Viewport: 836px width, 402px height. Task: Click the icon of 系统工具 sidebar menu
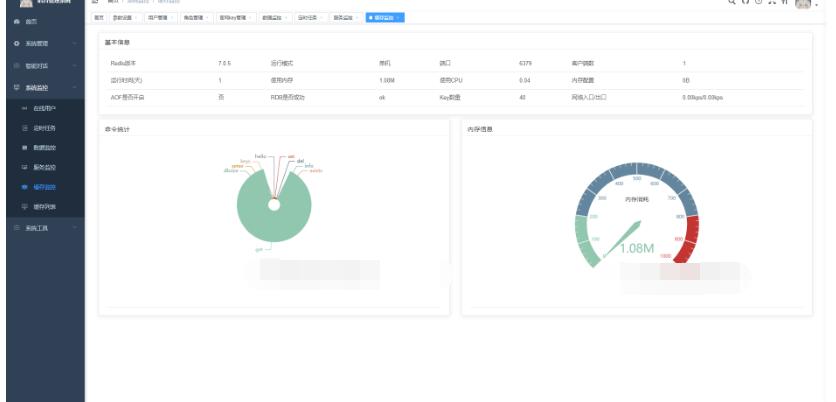pos(17,228)
